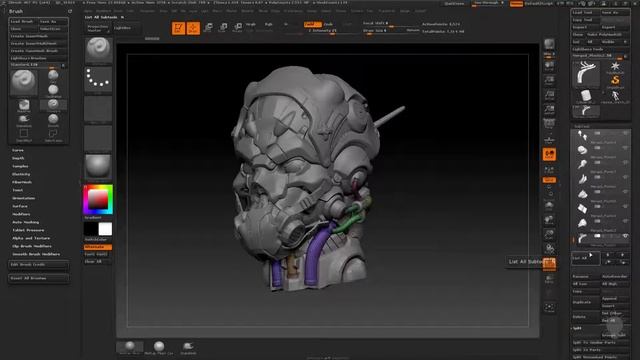Screen dimensions: 640x360
Task: Open the Alpha menu
Action: tap(88, 11)
